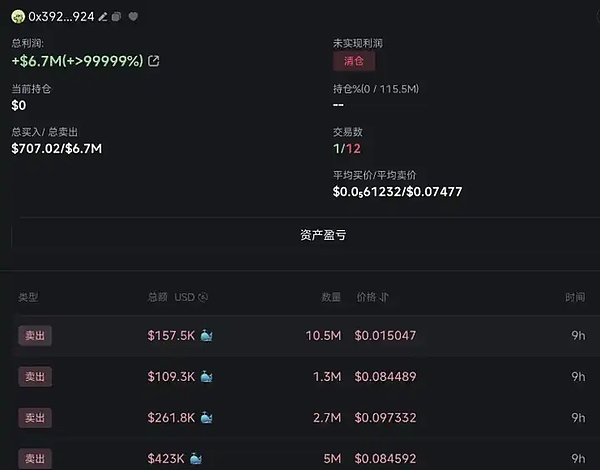Open share link beside total profit

(x=154, y=61)
